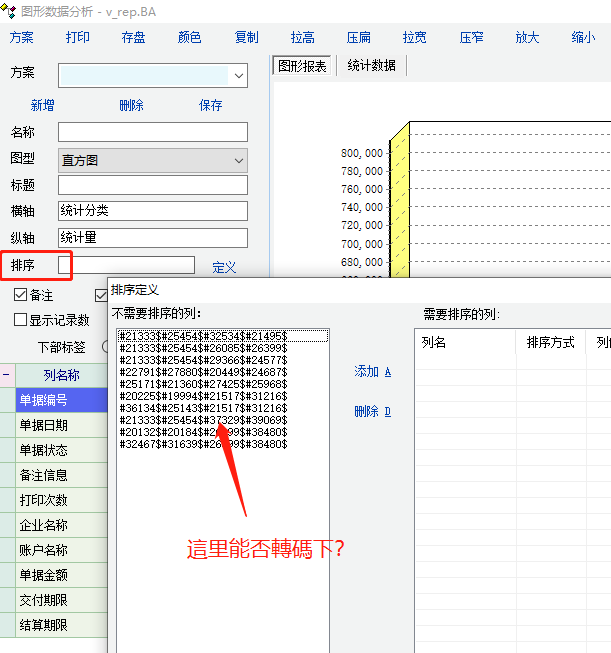Viewport: 611px width, 653px height.
Task: Click into the 名称 text field
Action: tap(152, 132)
